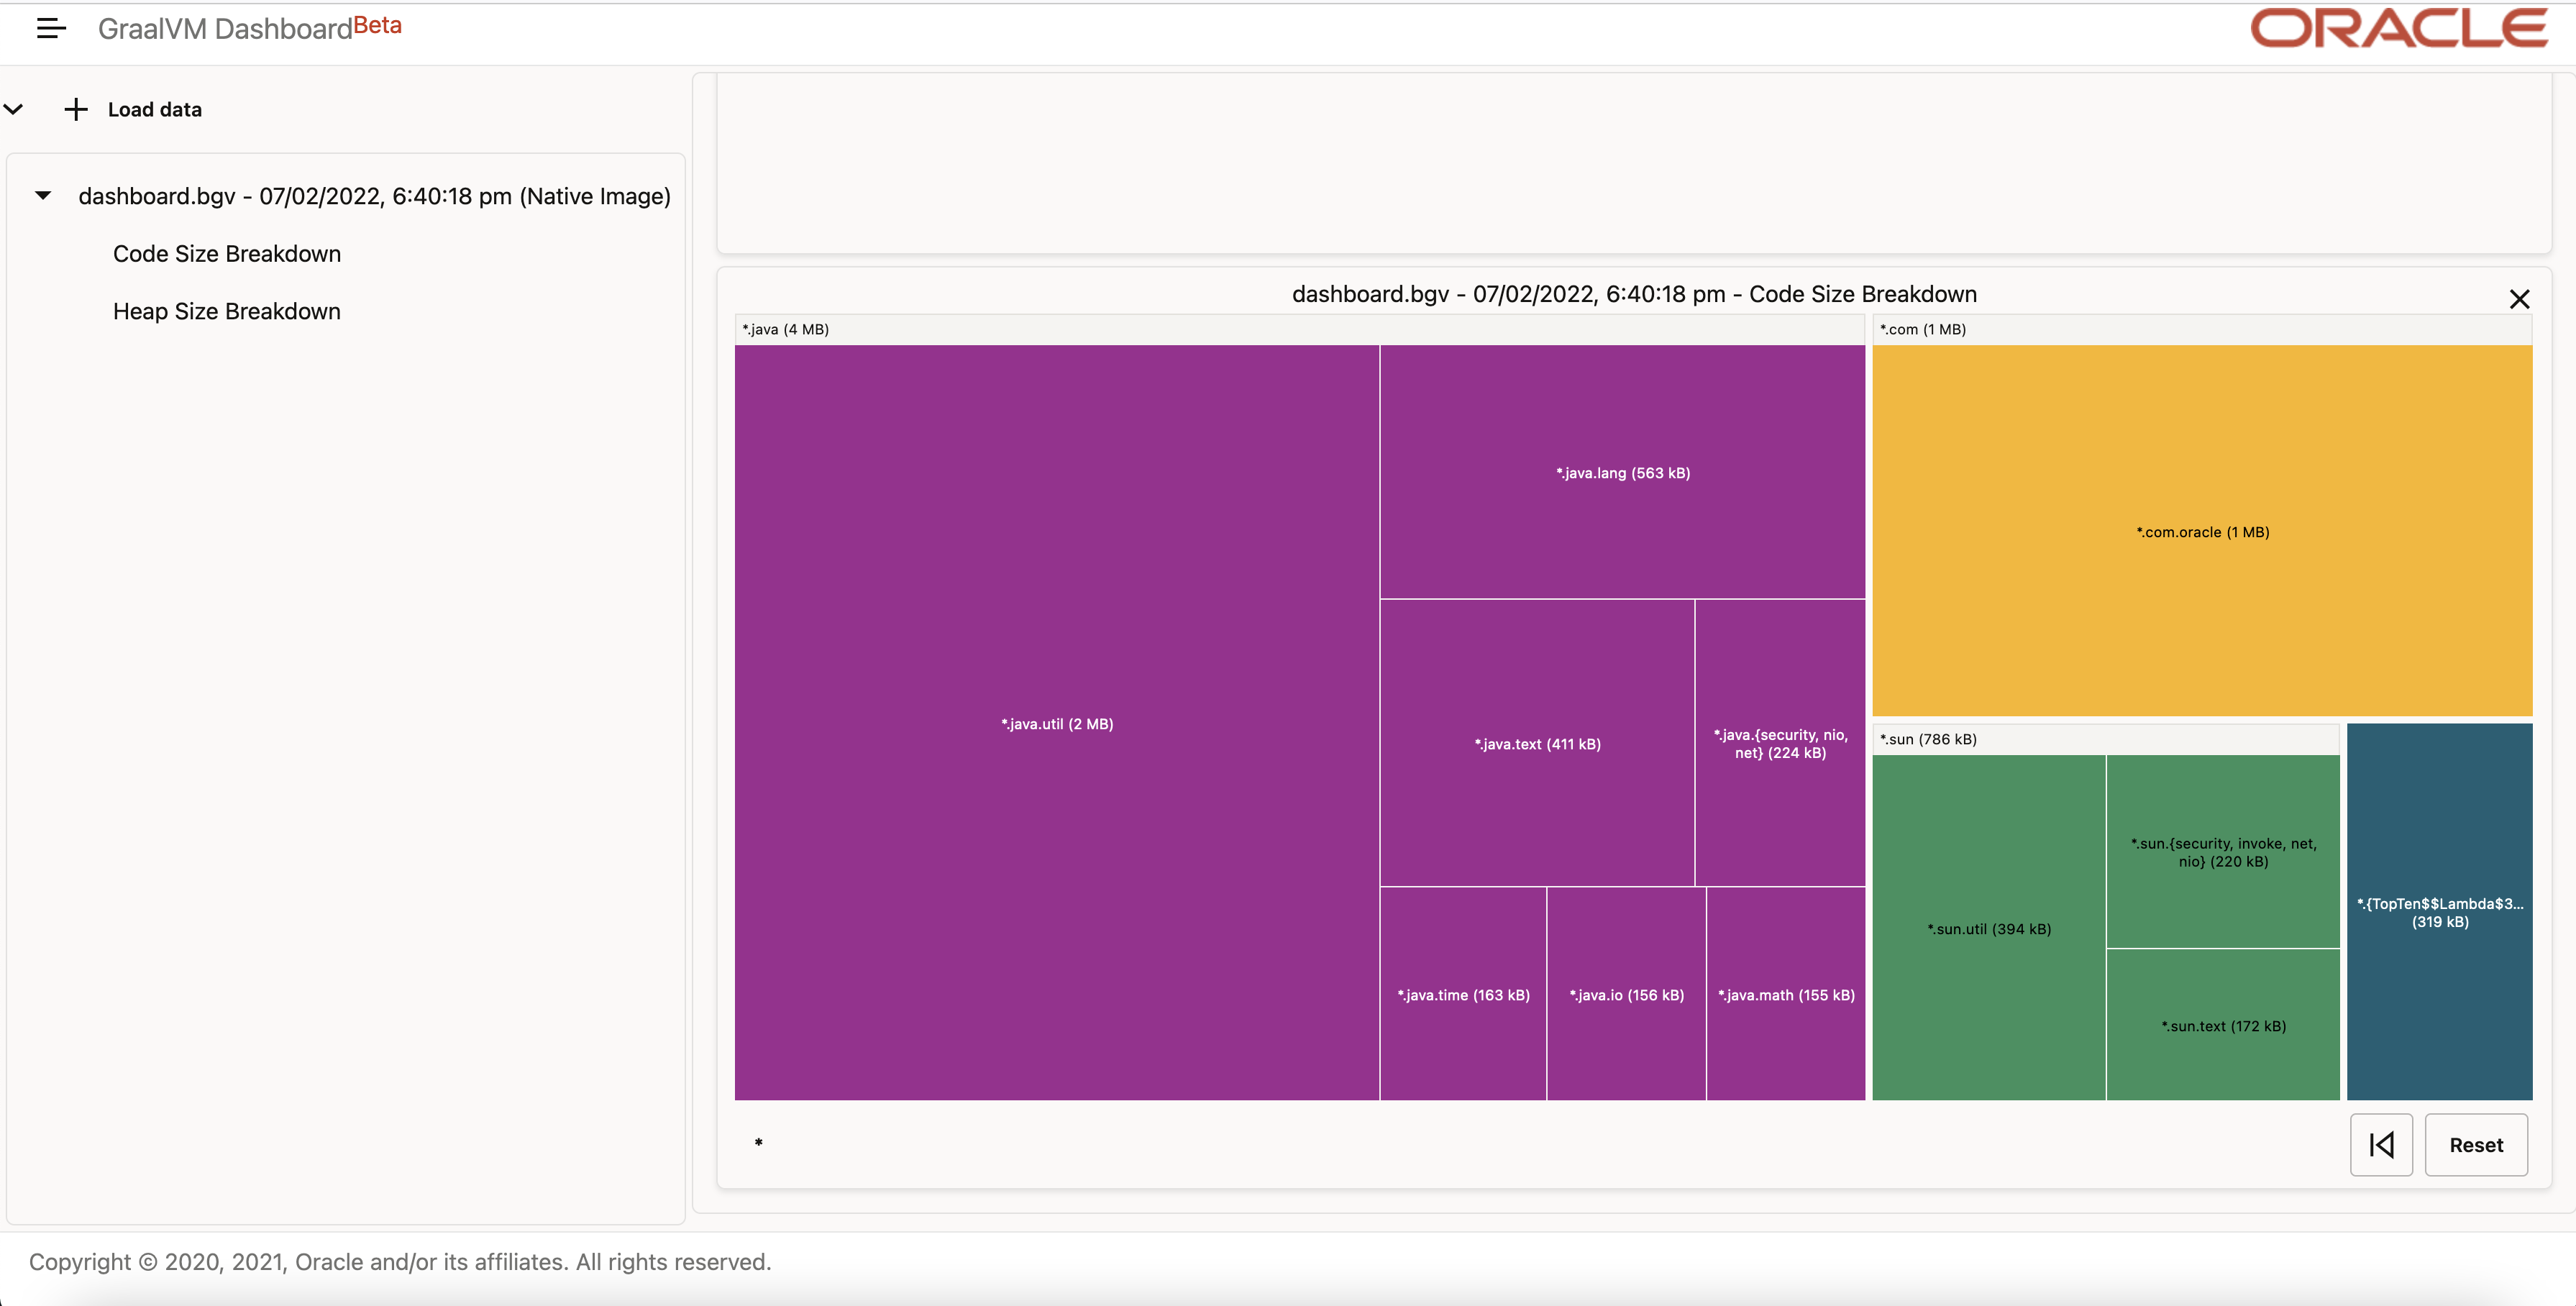Open the *.java.io (156 kB) block

1626,994
